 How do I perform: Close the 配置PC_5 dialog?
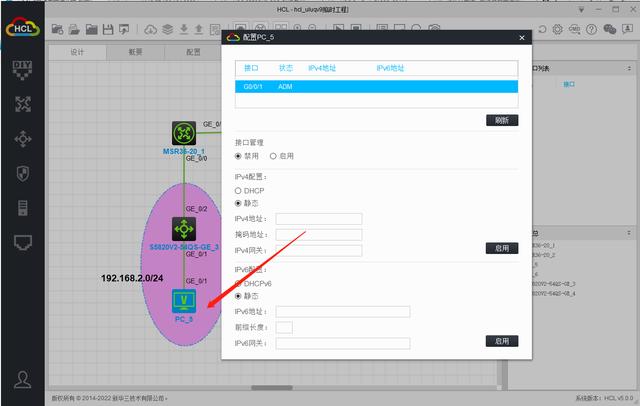(522, 38)
